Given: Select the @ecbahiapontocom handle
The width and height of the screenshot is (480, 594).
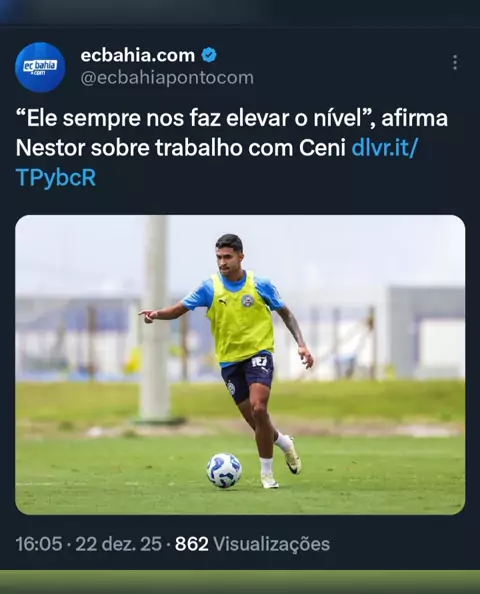Looking at the screenshot, I should pyautogui.click(x=167, y=78).
